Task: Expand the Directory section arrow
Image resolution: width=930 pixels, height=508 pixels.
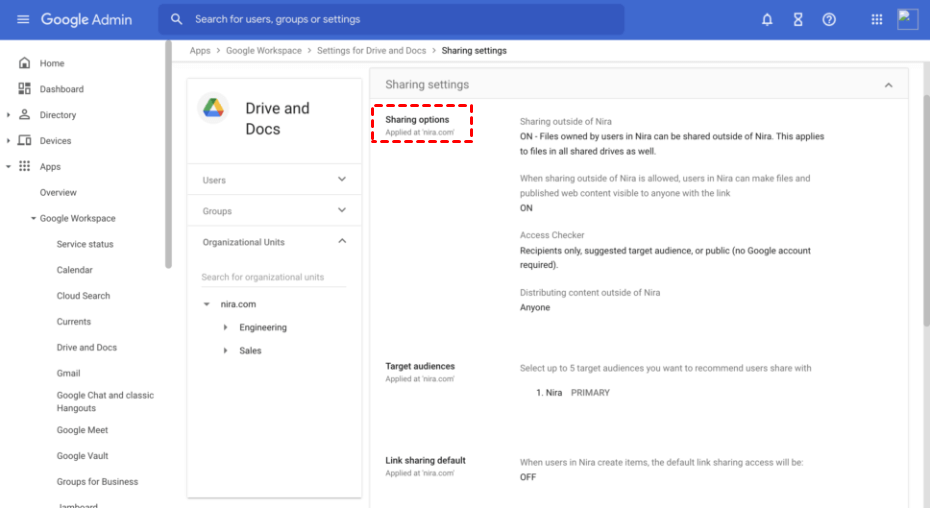Action: 9,115
